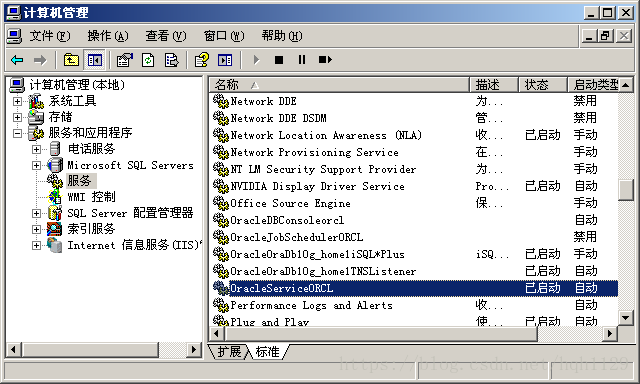
Task: Click the services list vertical scrollbar thumb
Action: [626, 190]
